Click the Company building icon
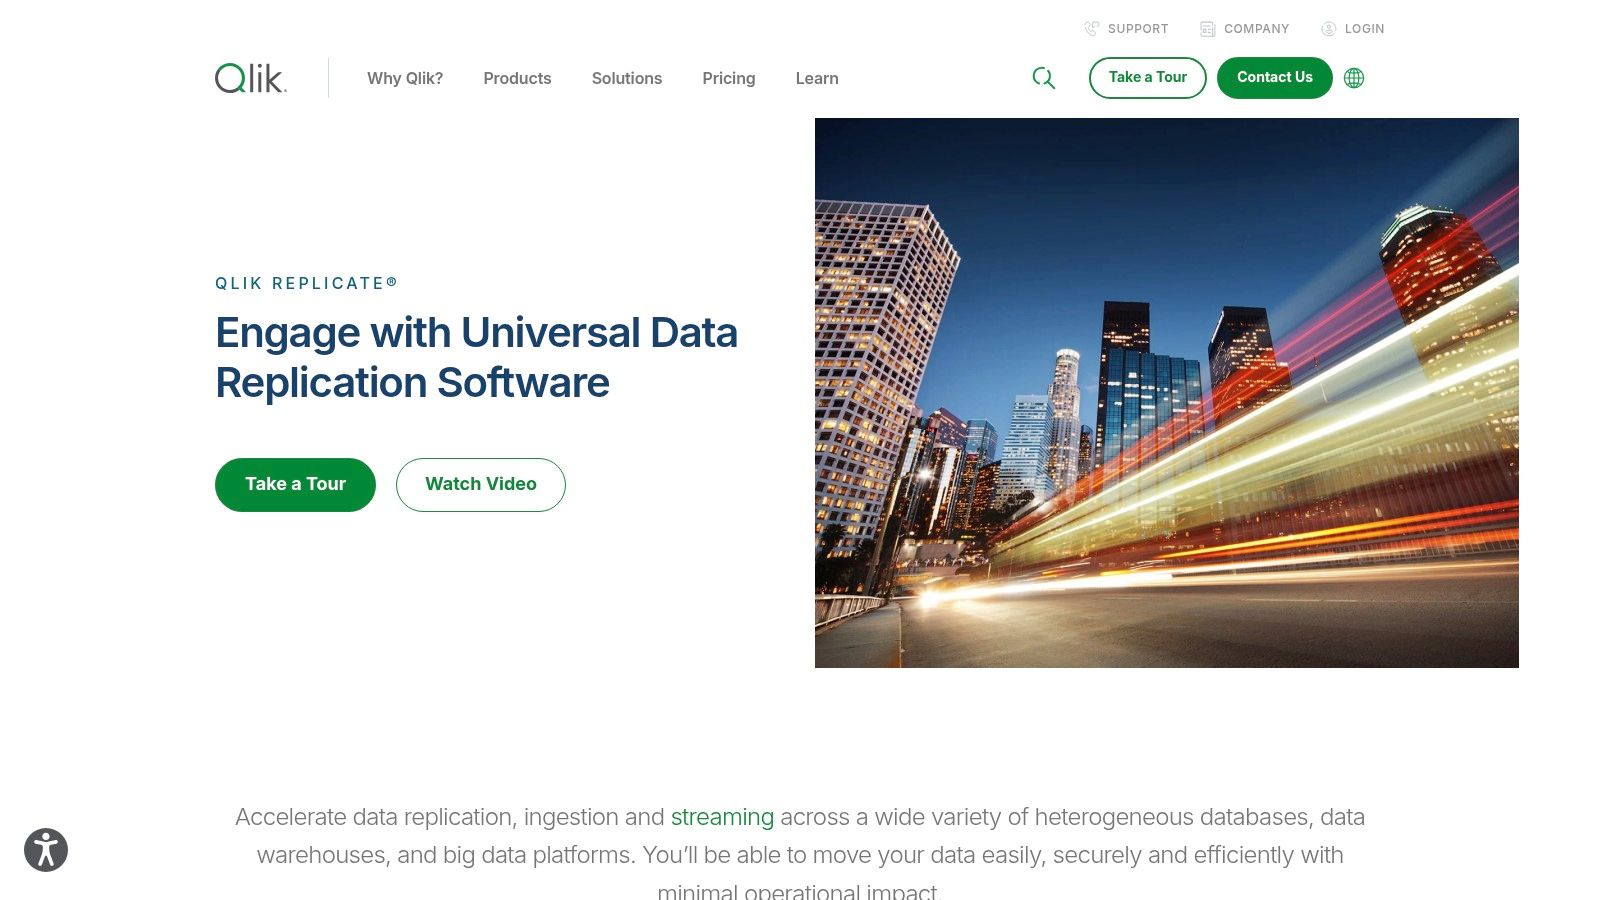Screen dimensions: 1600x900 [1207, 28]
